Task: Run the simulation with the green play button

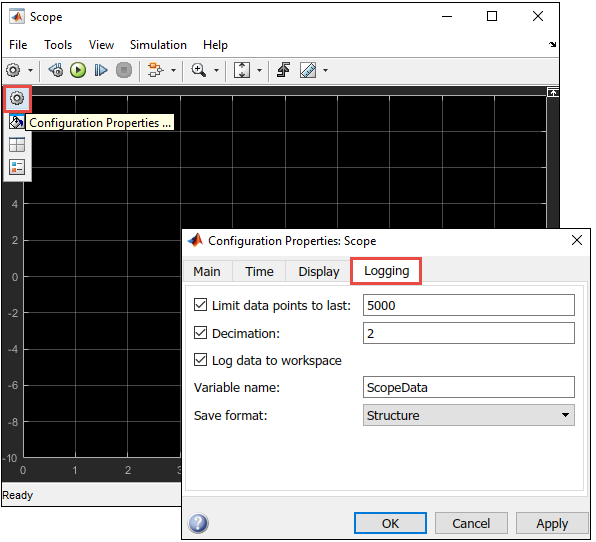Action: click(x=78, y=70)
